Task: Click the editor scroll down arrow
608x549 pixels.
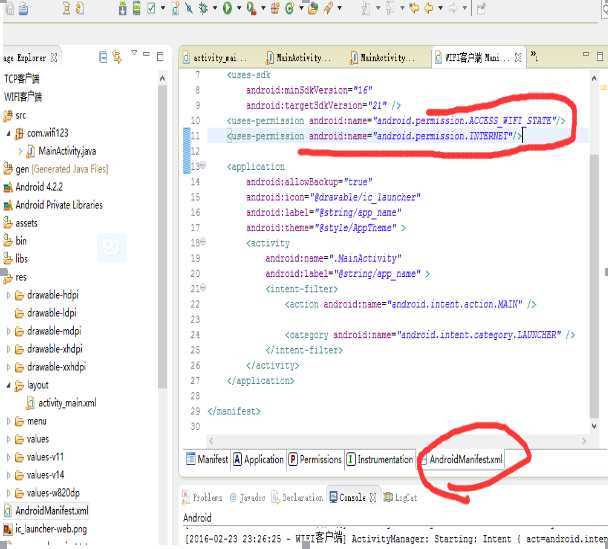Action: (x=594, y=426)
